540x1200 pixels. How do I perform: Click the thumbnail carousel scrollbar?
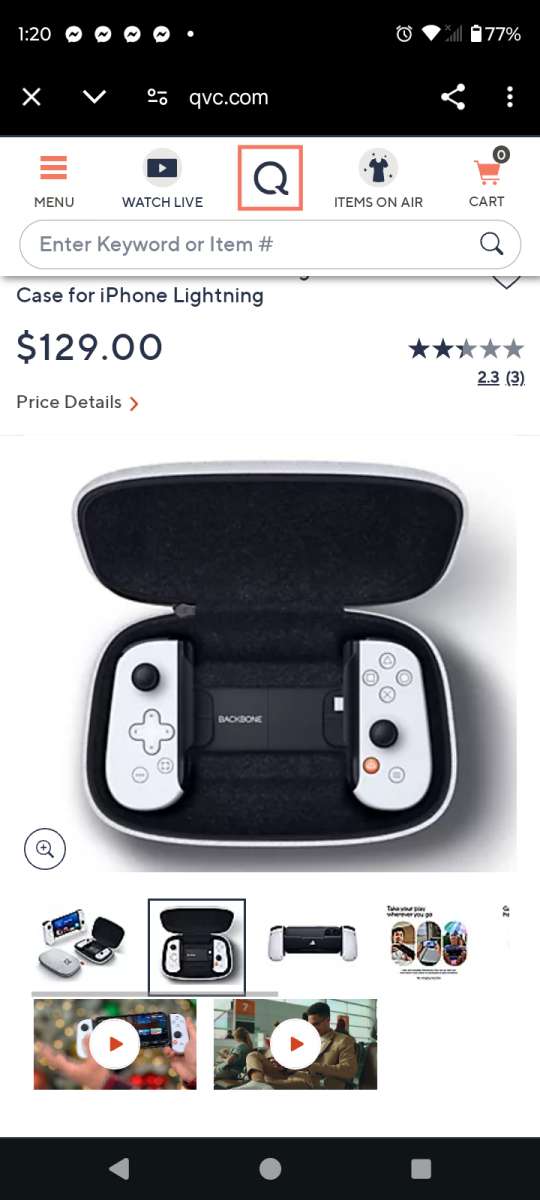(x=155, y=994)
